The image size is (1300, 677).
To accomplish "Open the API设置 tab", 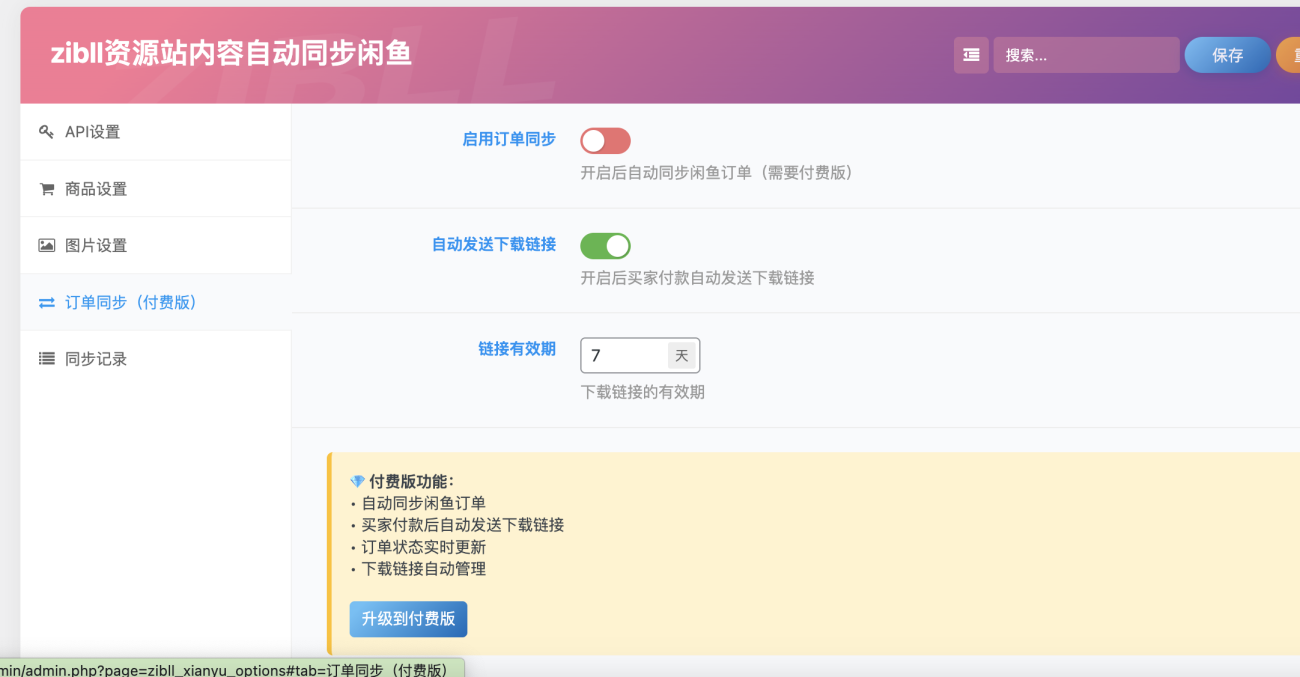I will click(x=92, y=132).
